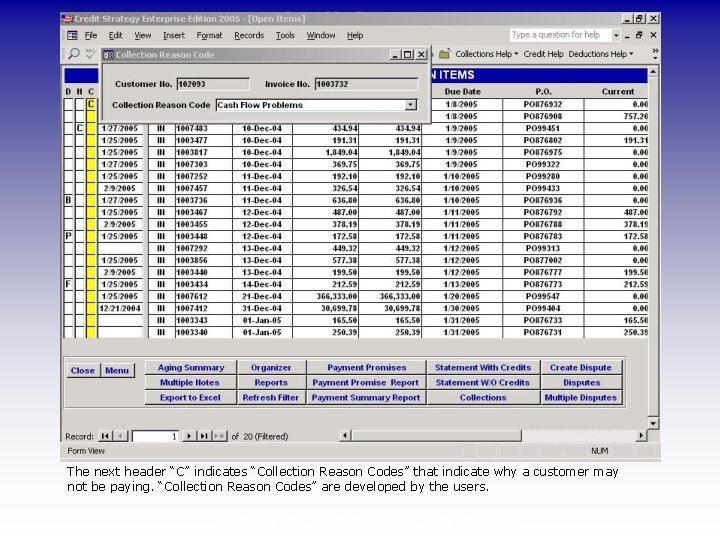Click the horizontal scrollbar left arrow
Image resolution: width=720 pixels, height=540 pixels.
(345, 435)
